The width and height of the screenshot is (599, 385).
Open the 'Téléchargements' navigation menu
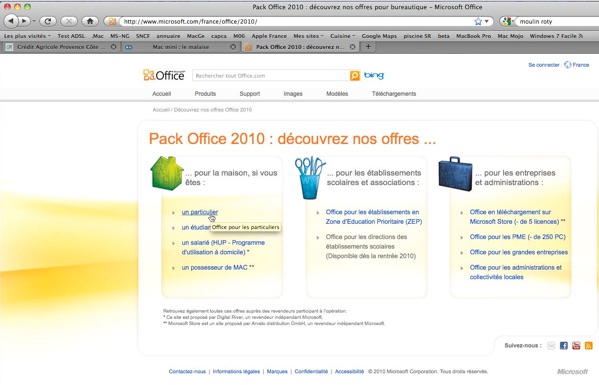394,94
